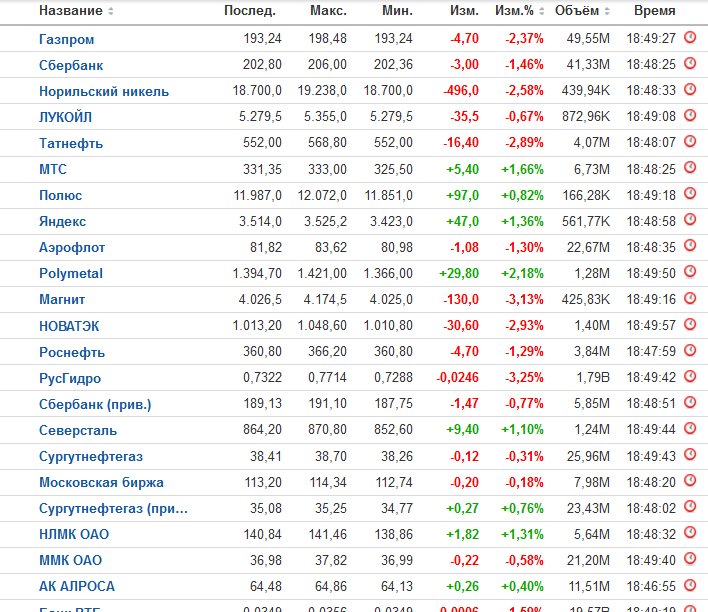The image size is (708, 612).
Task: Open the Polymetal stock link
Action: pyautogui.click(x=71, y=274)
